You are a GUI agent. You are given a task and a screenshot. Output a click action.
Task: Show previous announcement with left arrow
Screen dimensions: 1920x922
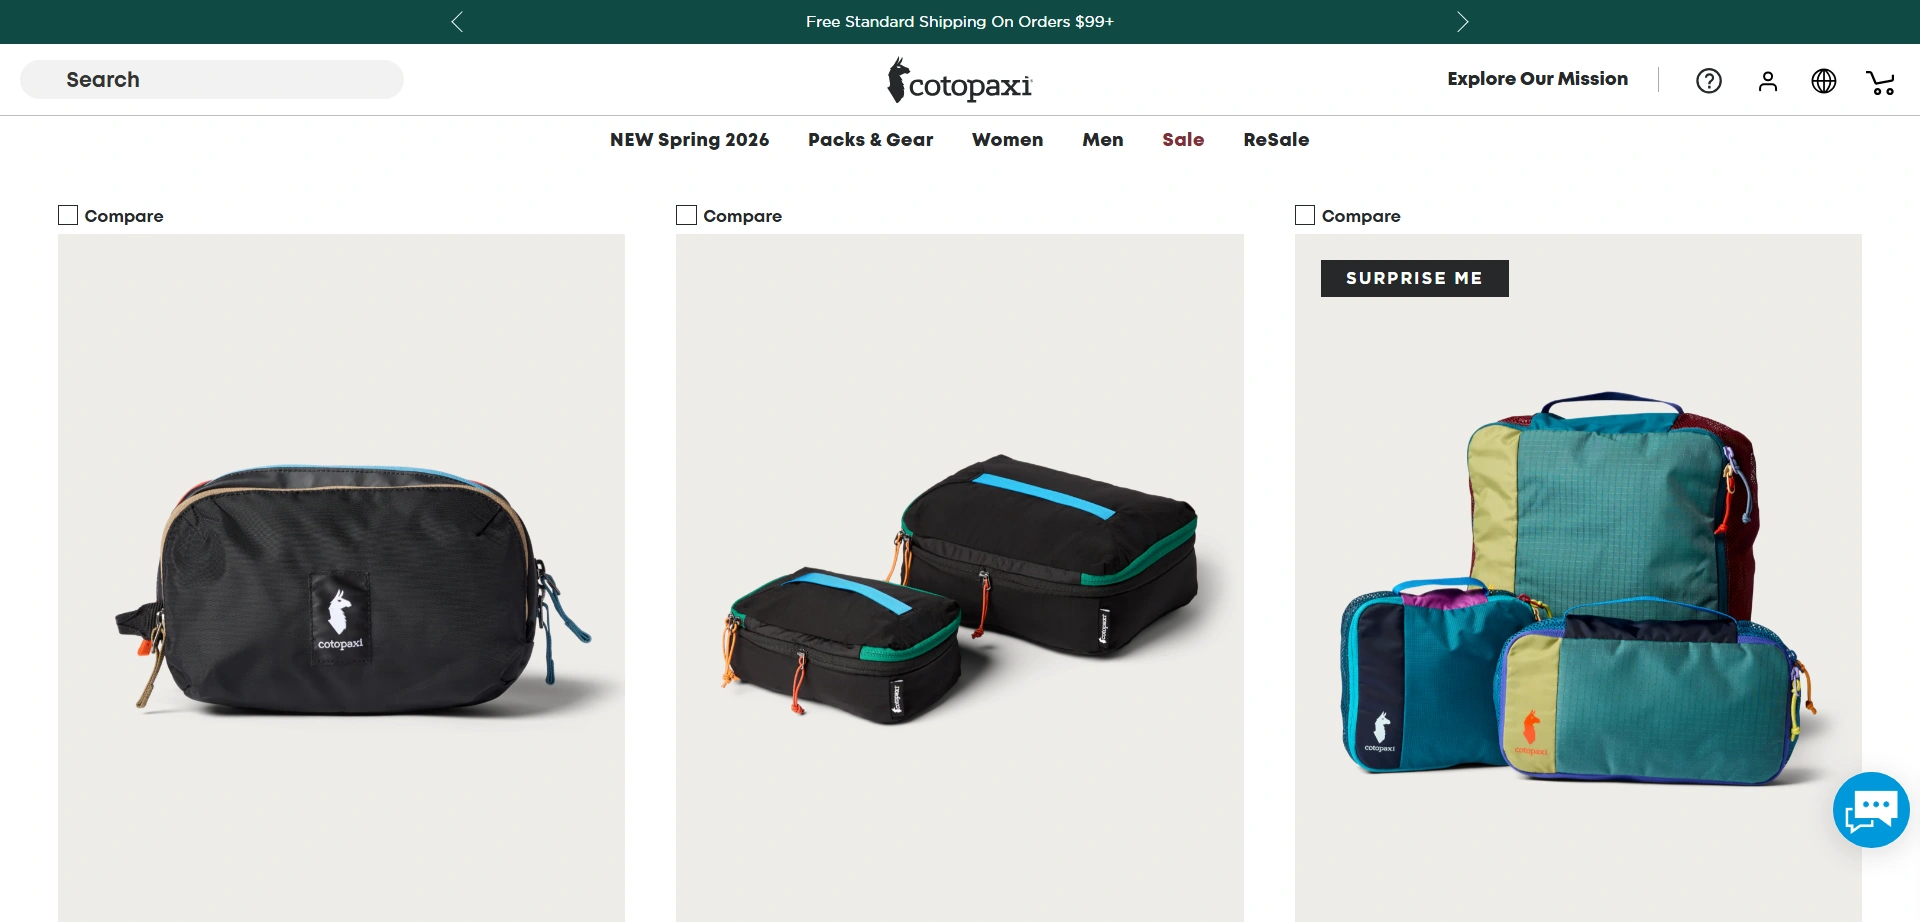pos(457,22)
